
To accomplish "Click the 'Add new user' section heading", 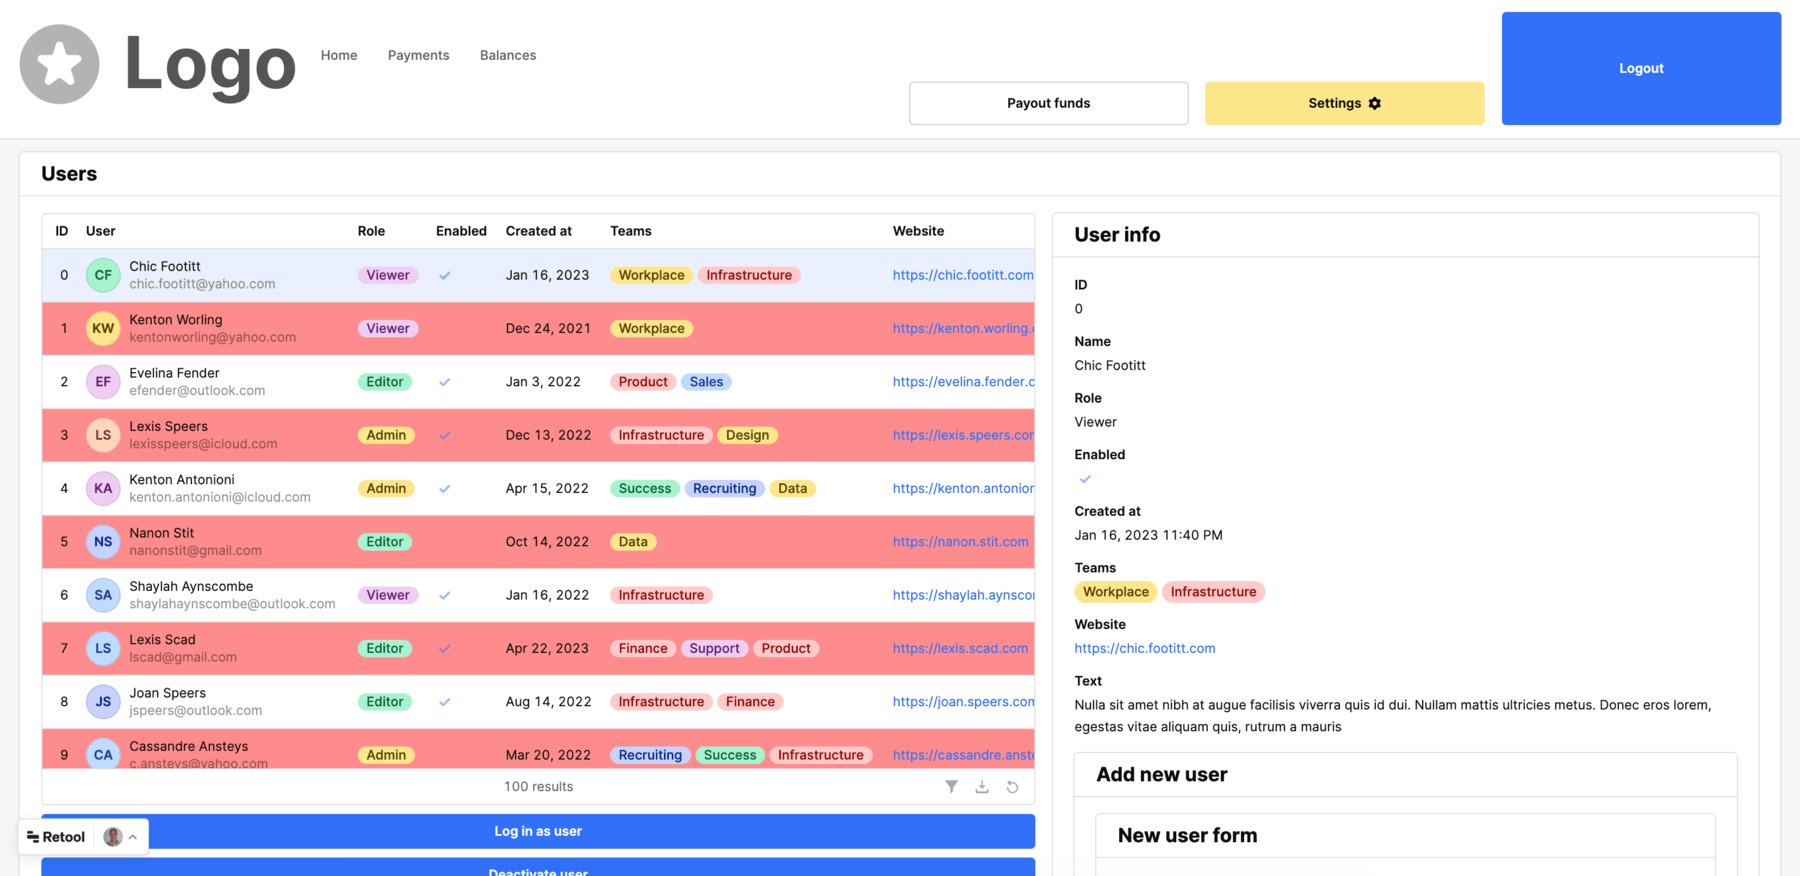I will (1161, 775).
